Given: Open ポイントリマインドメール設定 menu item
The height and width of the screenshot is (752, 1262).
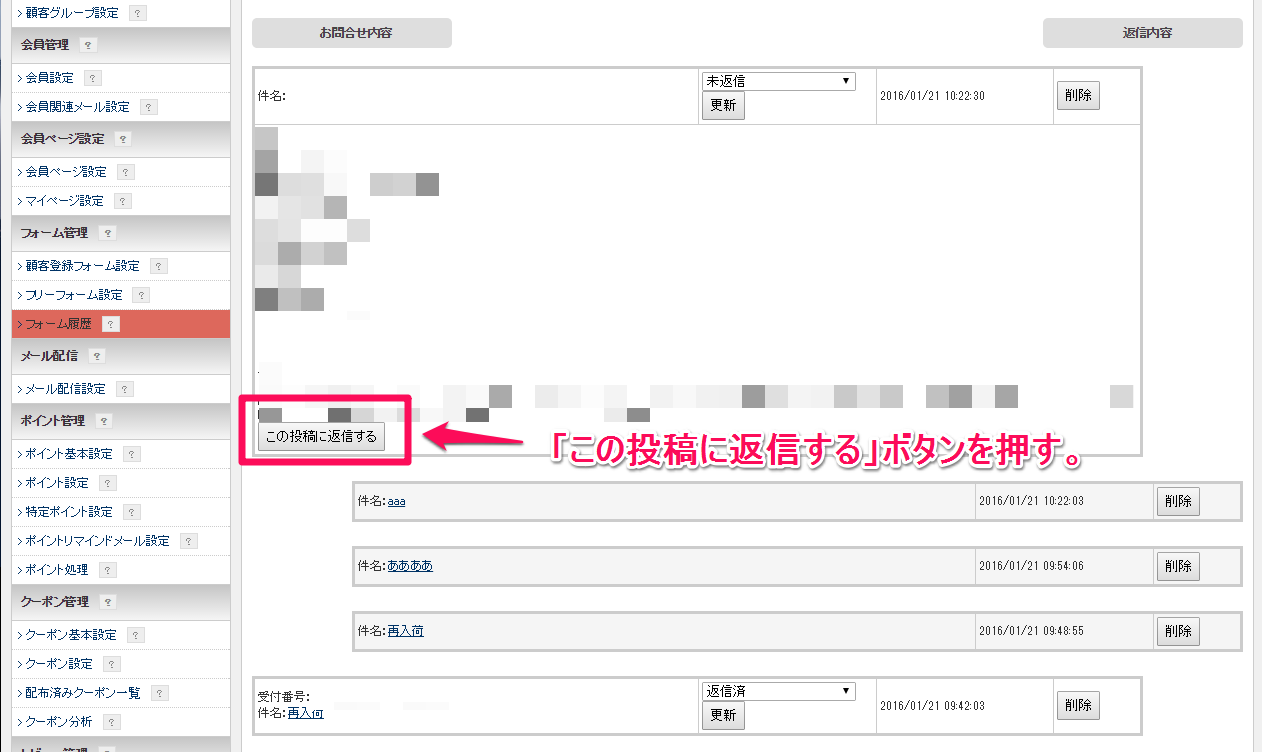Looking at the screenshot, I should point(97,541).
